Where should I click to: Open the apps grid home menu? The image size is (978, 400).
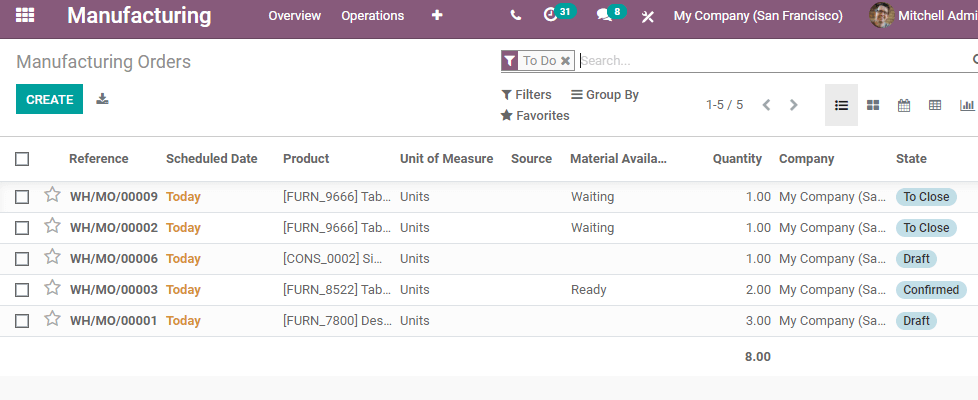tap(25, 16)
